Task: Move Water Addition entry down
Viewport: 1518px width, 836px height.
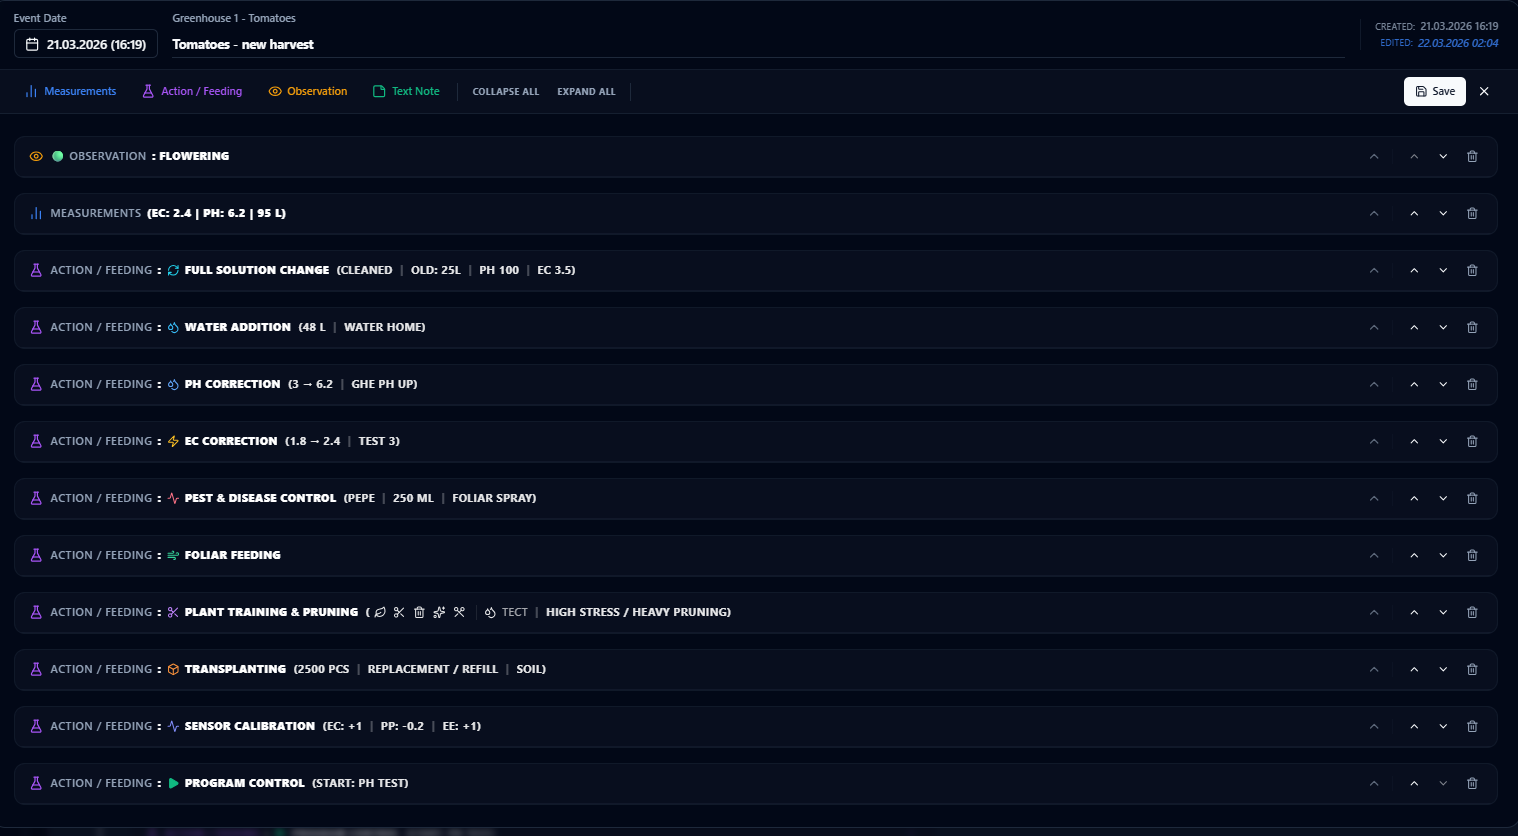Action: click(1443, 327)
